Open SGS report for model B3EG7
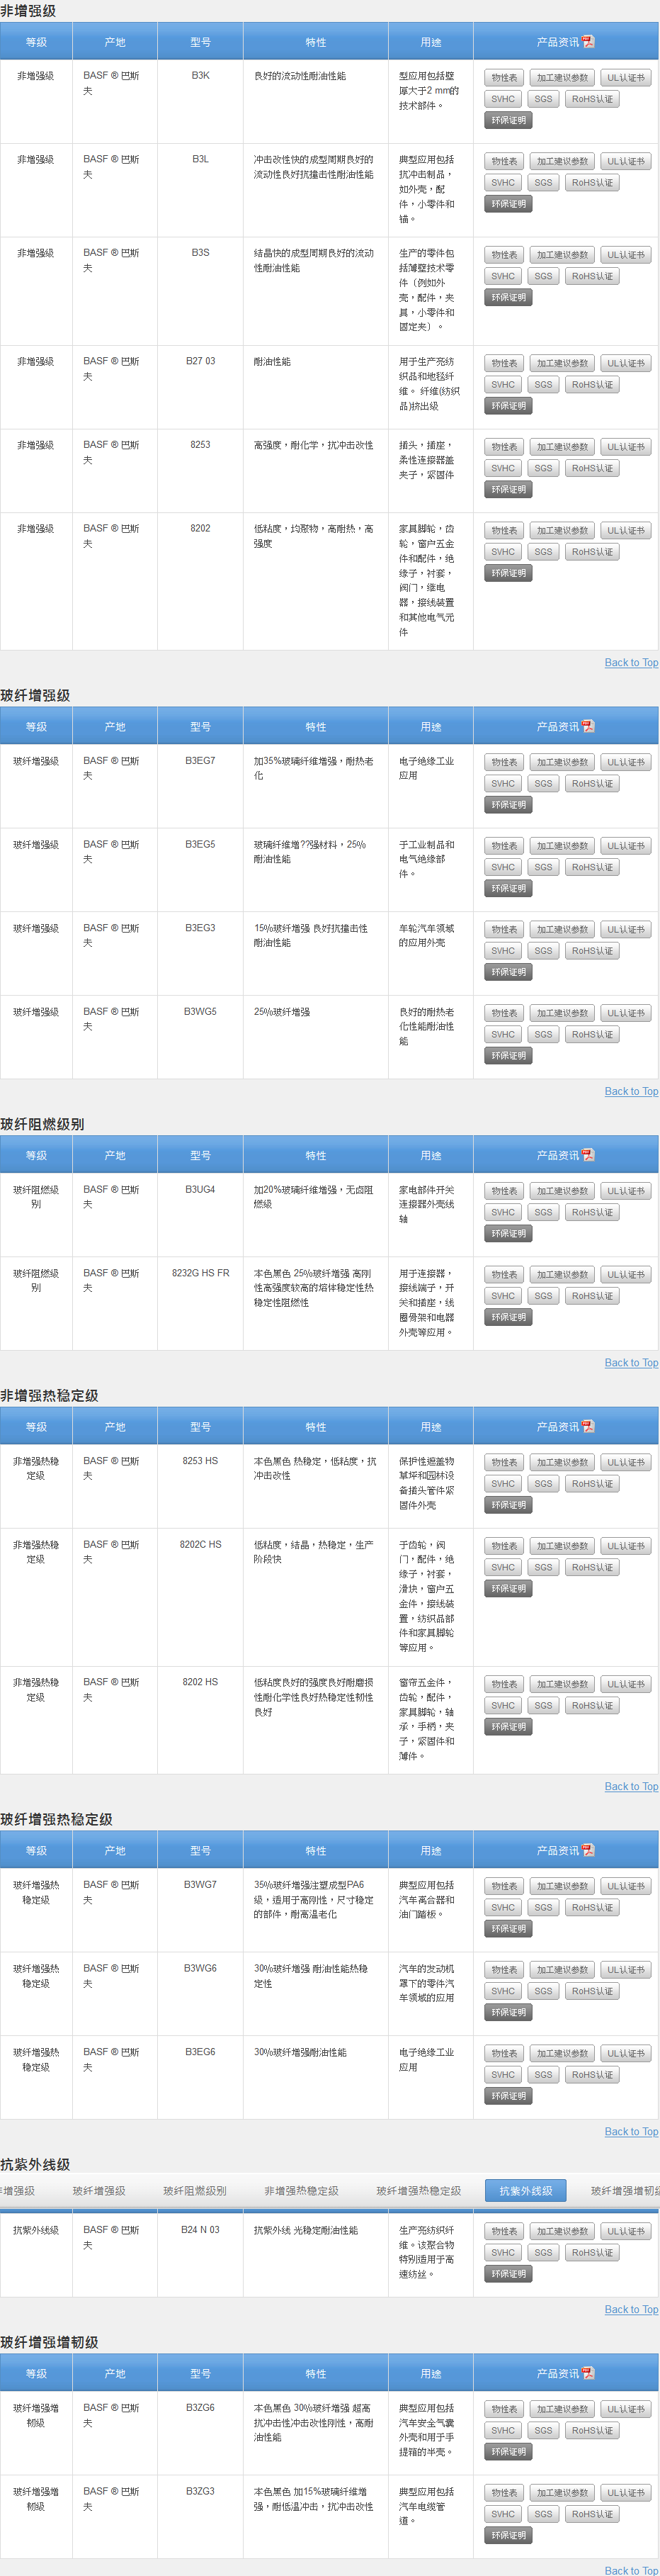This screenshot has height=2576, width=660. (543, 784)
